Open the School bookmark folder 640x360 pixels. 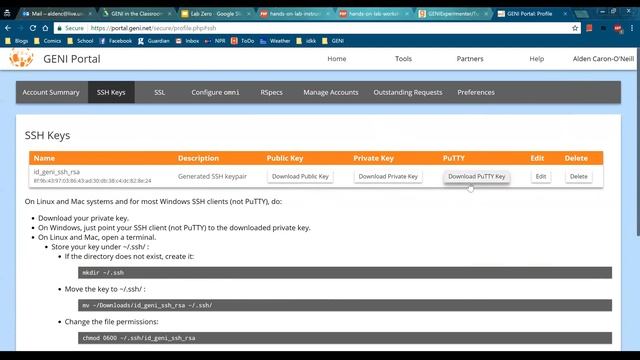(80, 41)
